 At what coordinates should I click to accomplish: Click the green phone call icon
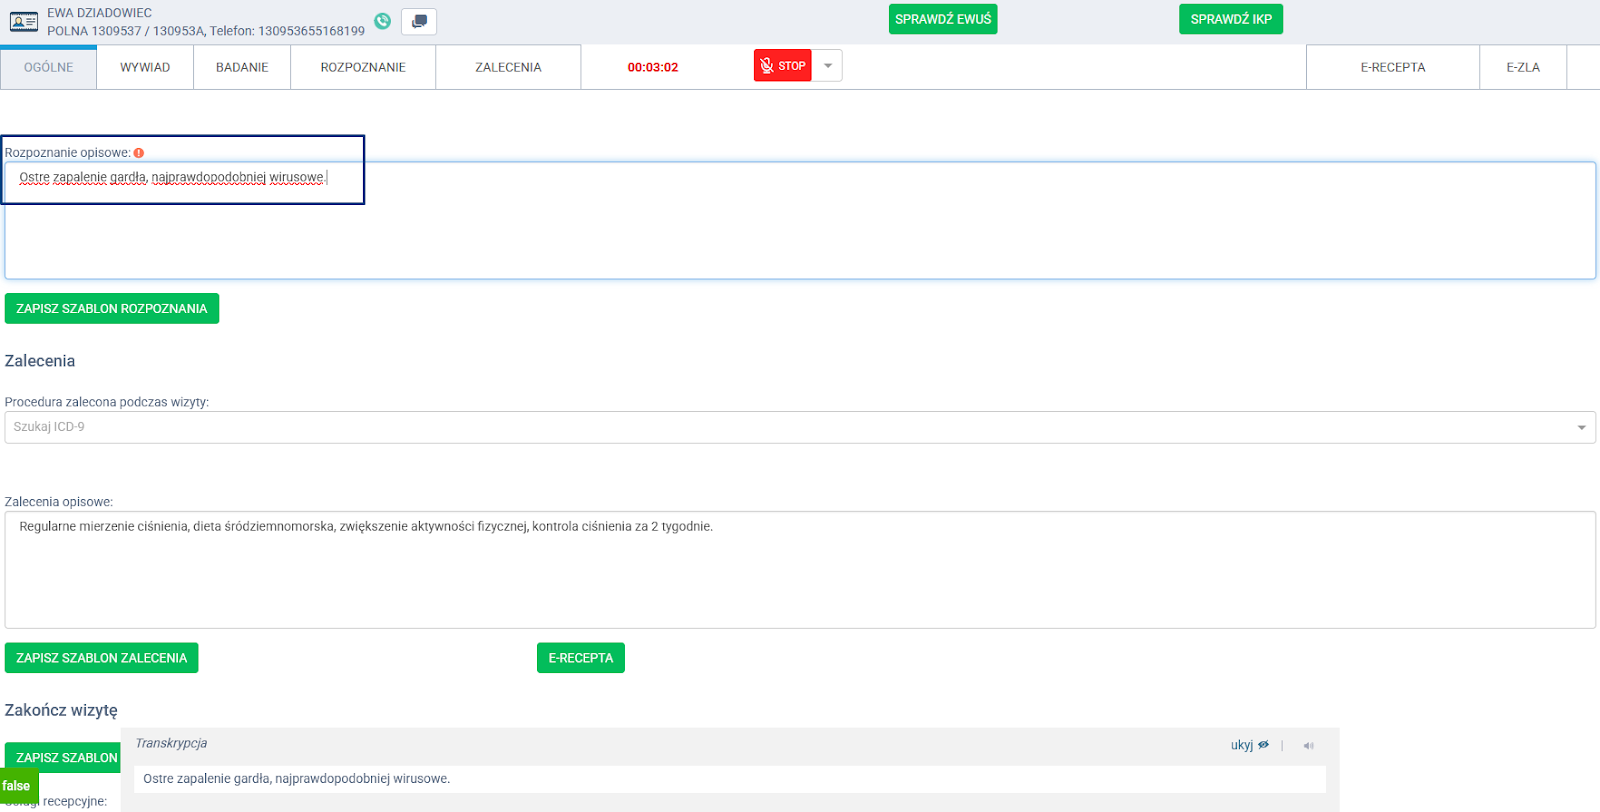point(383,21)
